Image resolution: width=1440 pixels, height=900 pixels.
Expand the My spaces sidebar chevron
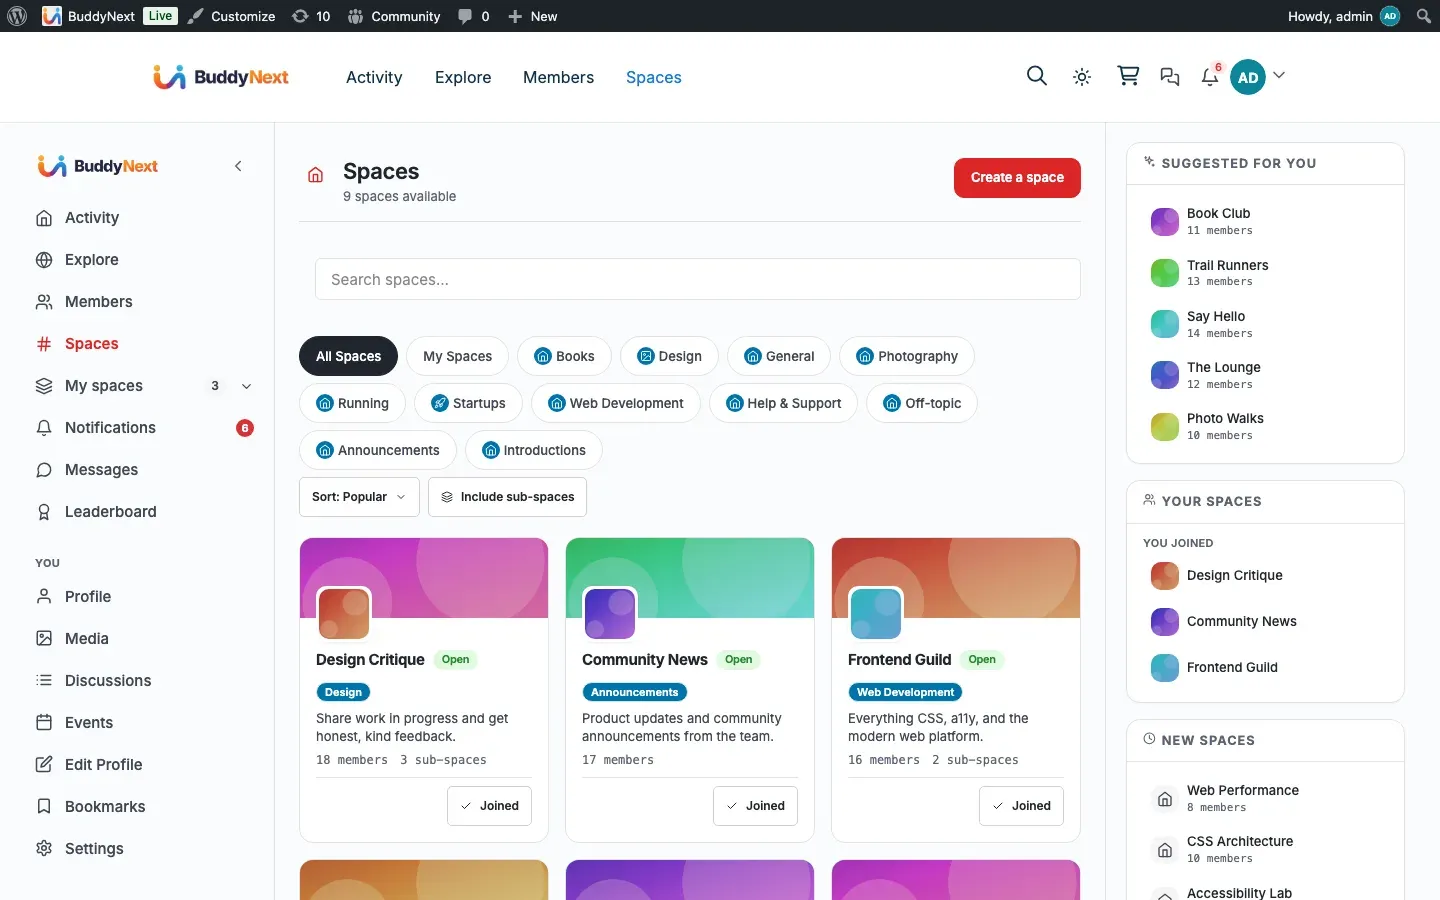(x=247, y=386)
